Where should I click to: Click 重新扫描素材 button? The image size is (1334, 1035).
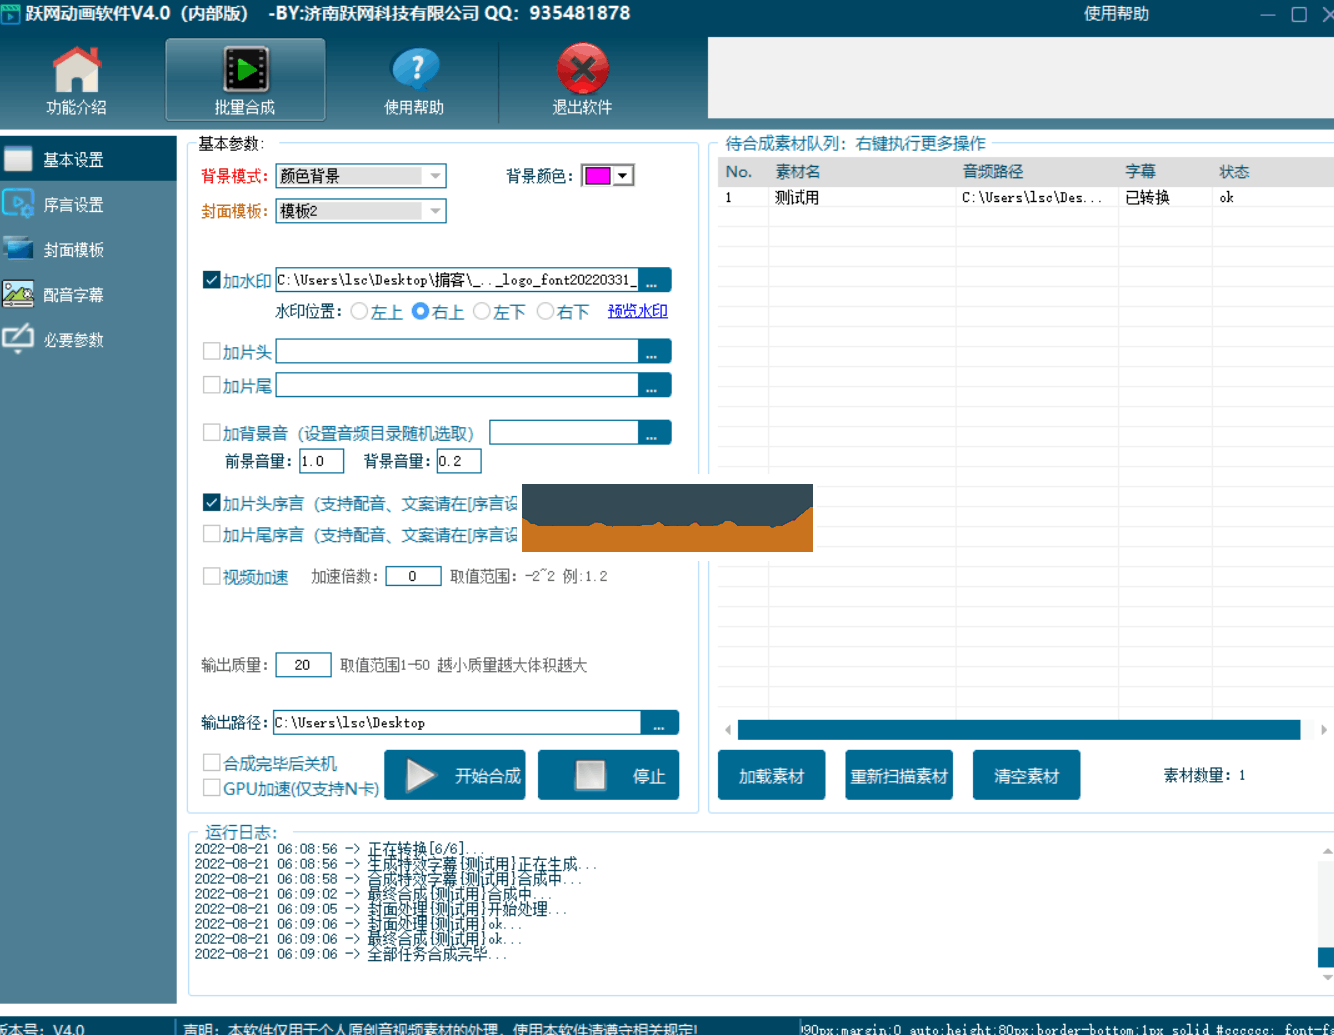point(899,775)
